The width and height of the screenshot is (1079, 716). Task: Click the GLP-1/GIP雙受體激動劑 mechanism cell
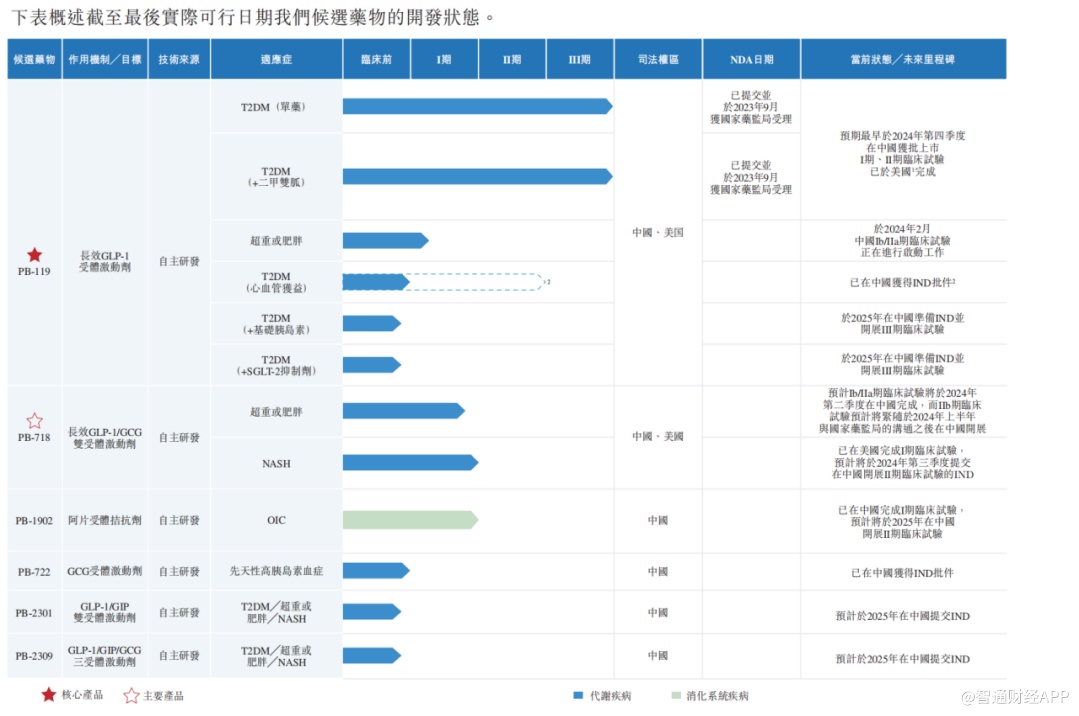click(105, 612)
